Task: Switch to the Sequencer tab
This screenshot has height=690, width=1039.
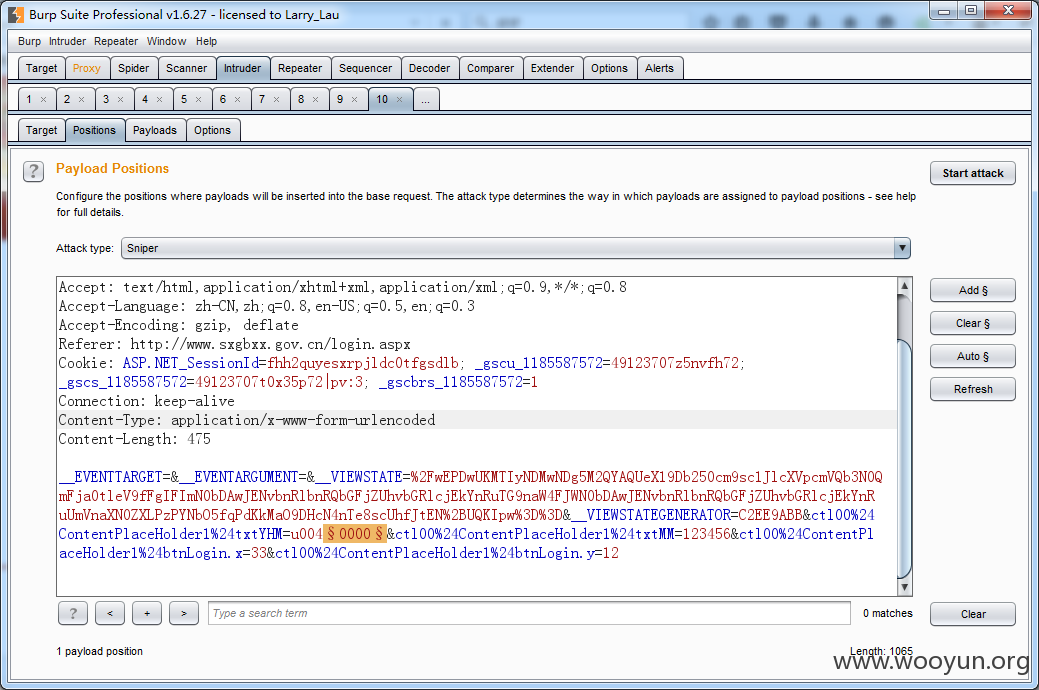Action: coord(365,68)
